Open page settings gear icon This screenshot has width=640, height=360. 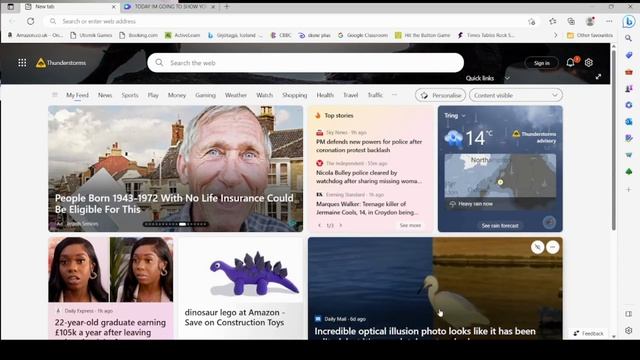589,62
